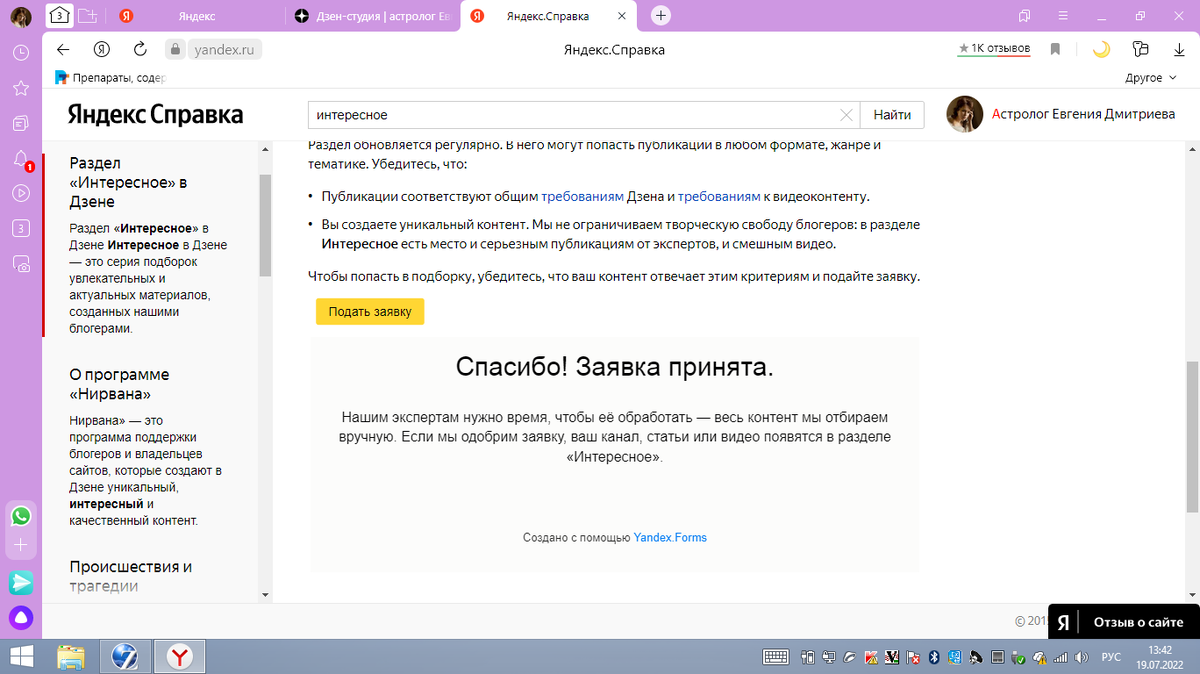
Task: Reload the current page
Action: coord(140,49)
